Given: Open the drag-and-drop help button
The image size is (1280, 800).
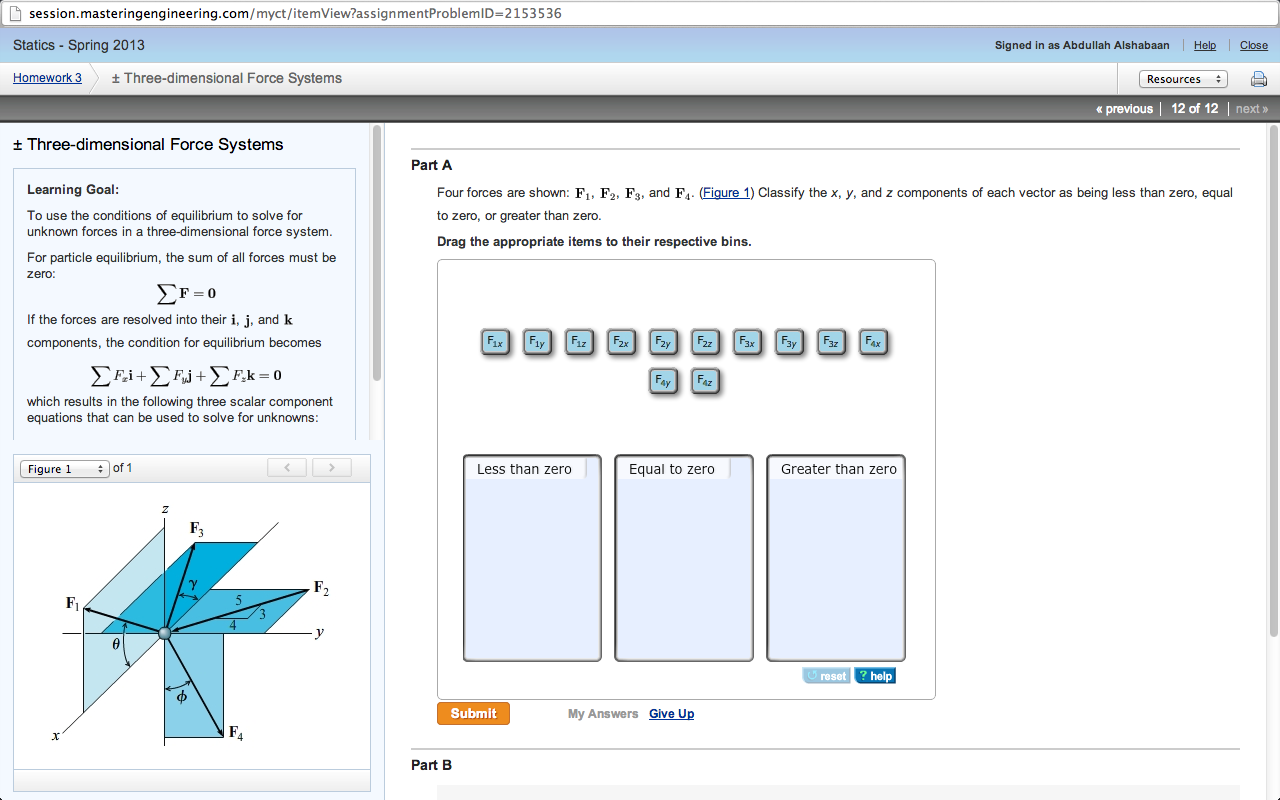Looking at the screenshot, I should pyautogui.click(x=875, y=676).
